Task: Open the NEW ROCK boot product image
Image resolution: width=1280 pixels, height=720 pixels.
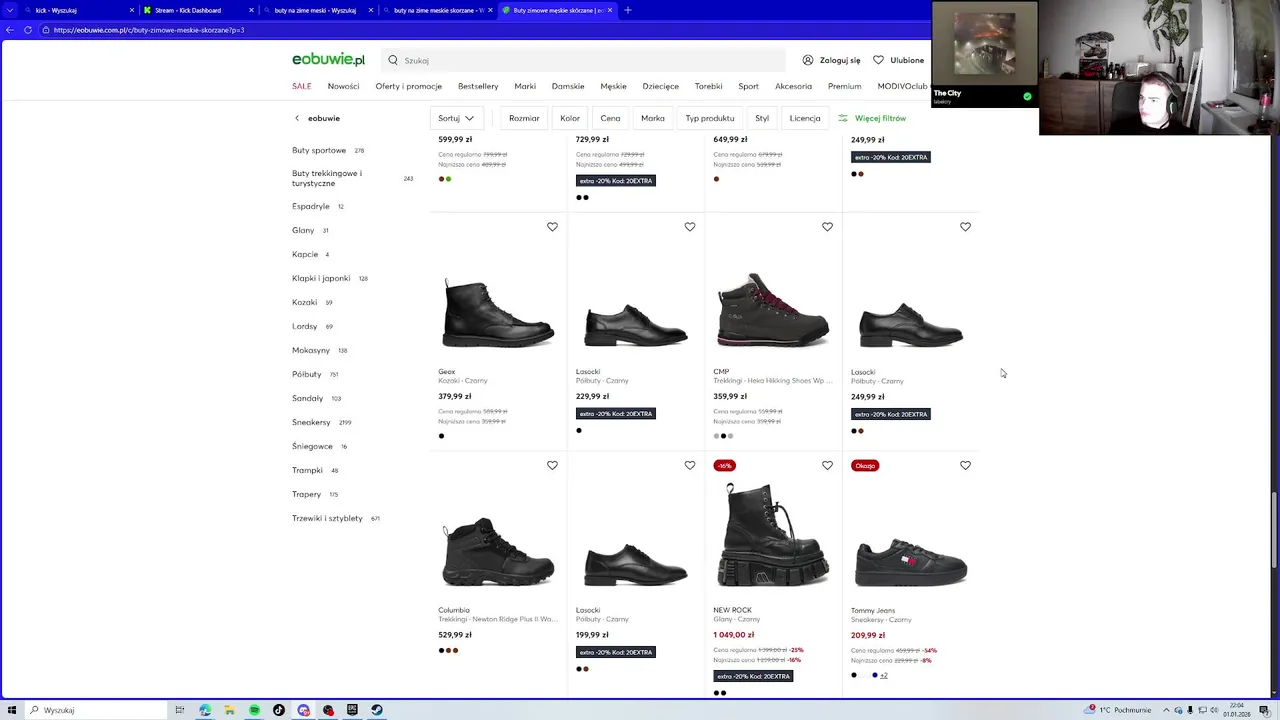Action: pos(773,534)
